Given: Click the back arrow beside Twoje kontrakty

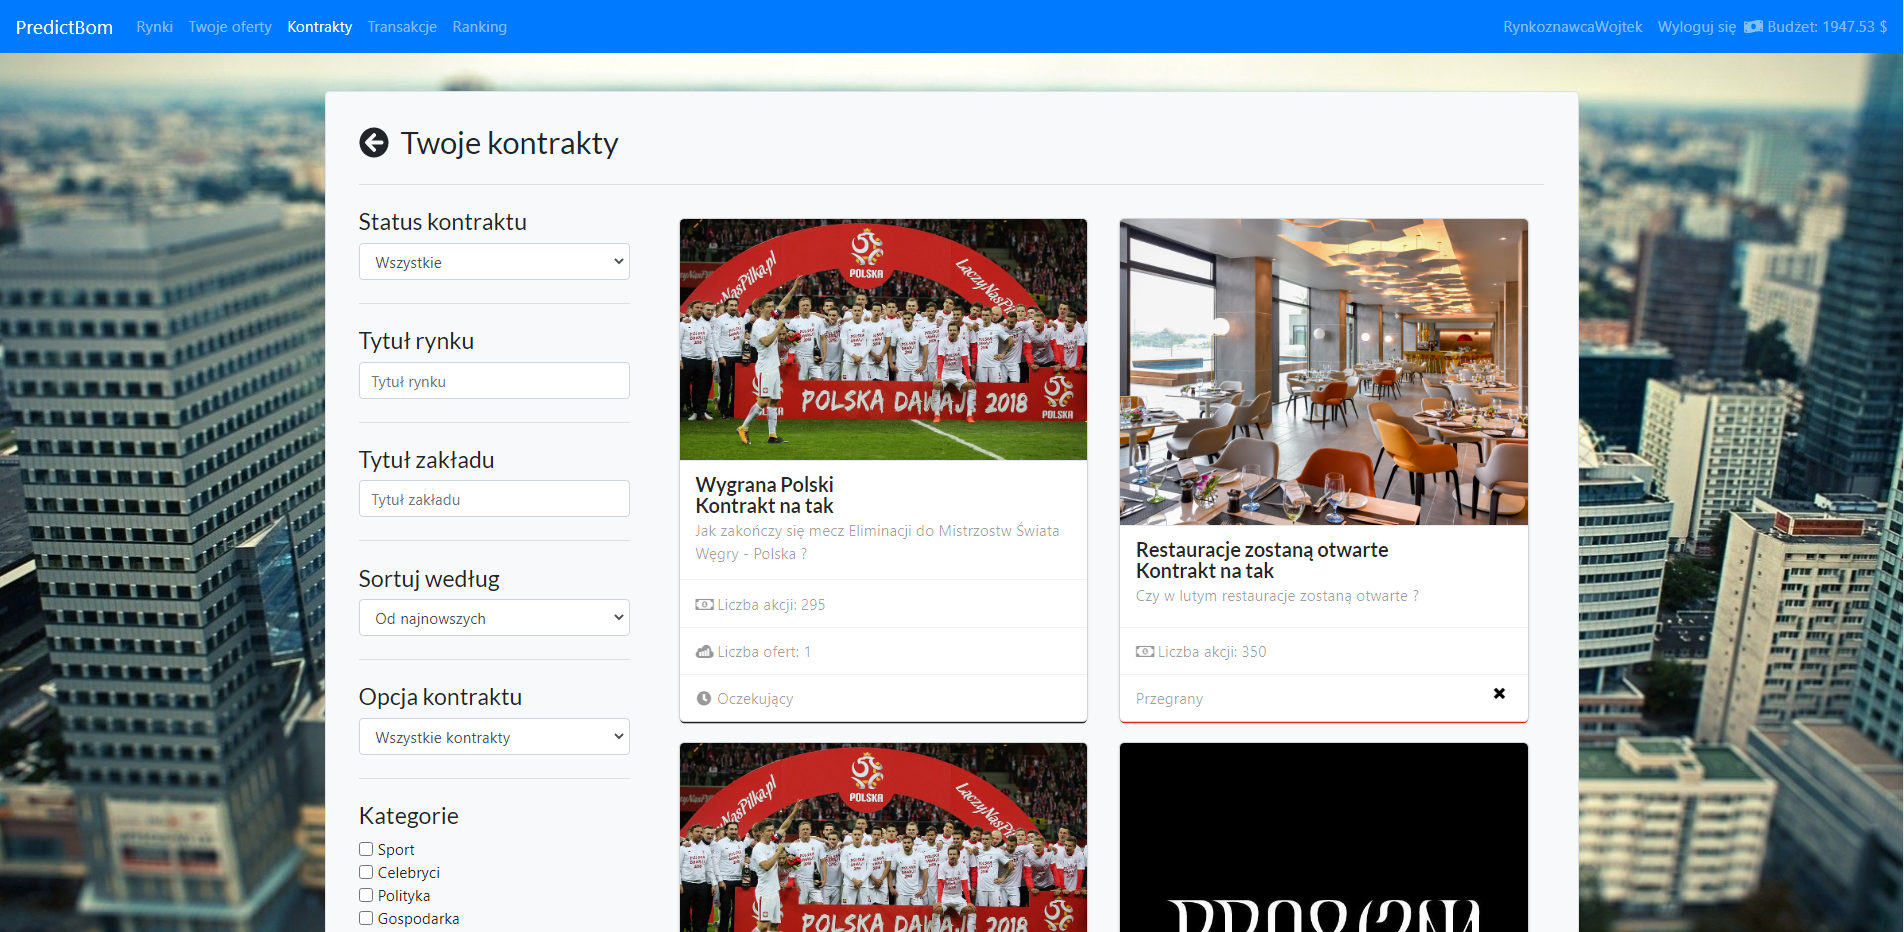Looking at the screenshot, I should click(x=374, y=143).
